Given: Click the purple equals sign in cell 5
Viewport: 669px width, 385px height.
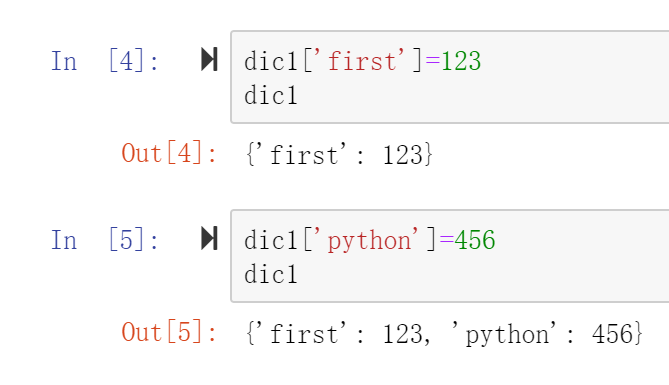Looking at the screenshot, I should pos(447,239).
